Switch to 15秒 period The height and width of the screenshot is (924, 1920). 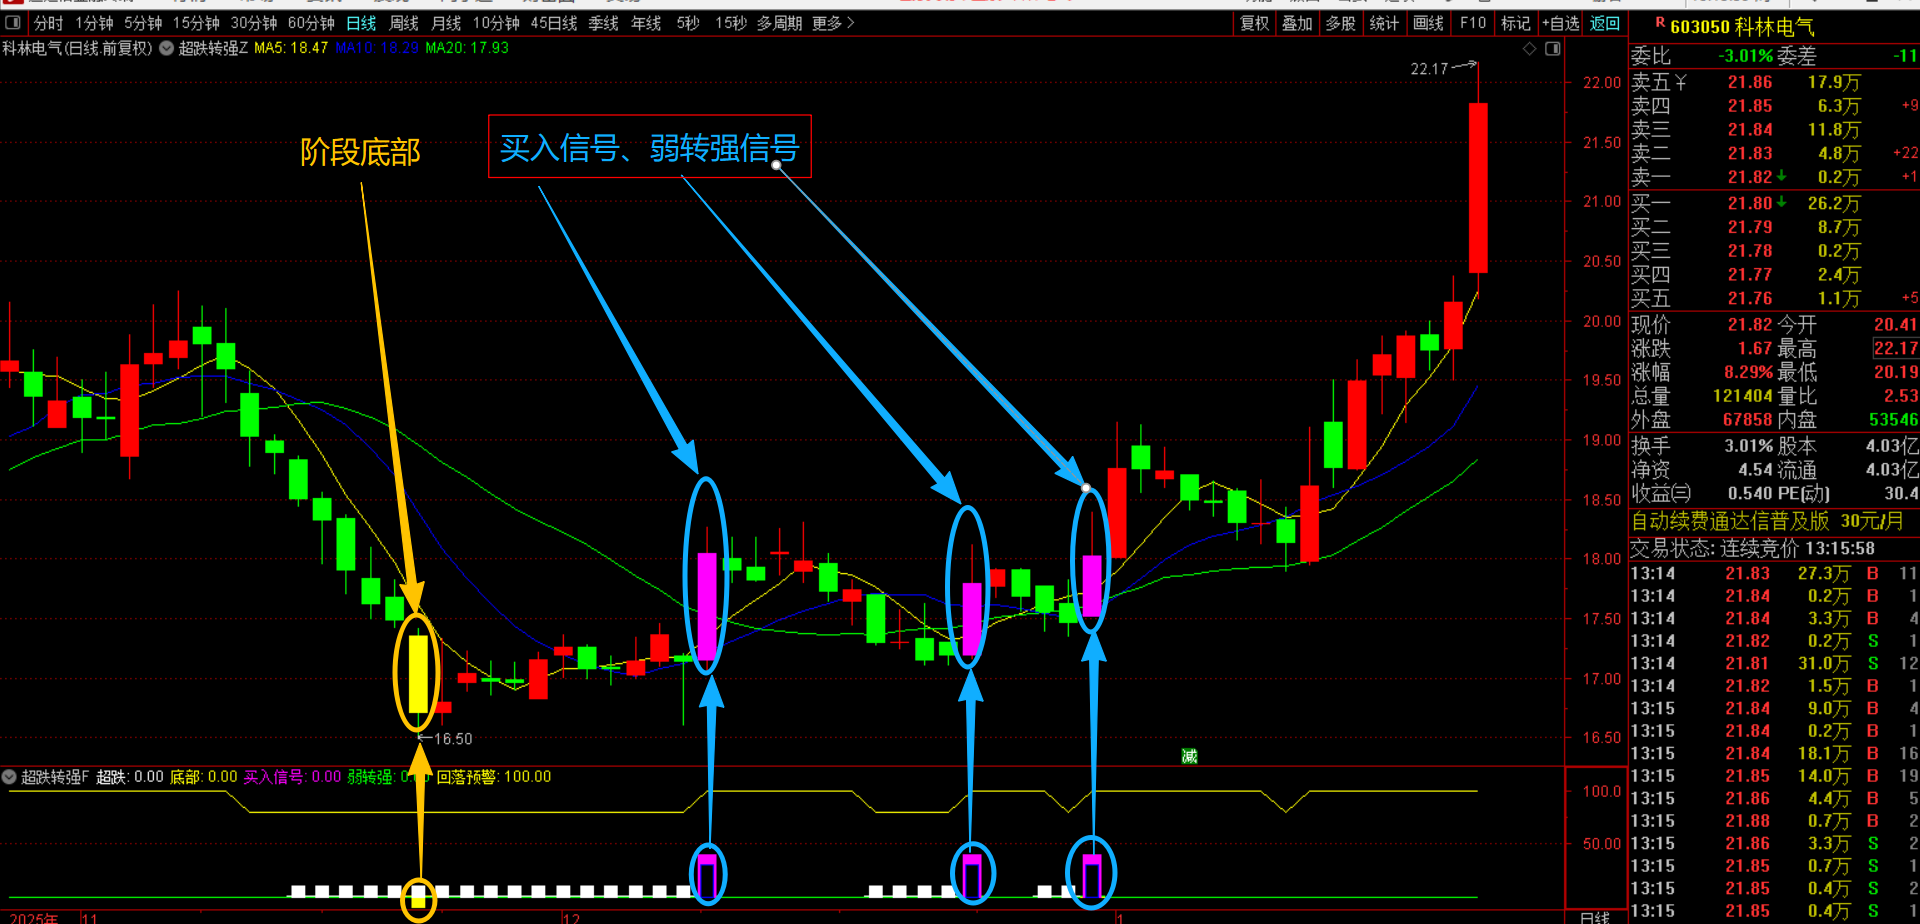[x=731, y=23]
